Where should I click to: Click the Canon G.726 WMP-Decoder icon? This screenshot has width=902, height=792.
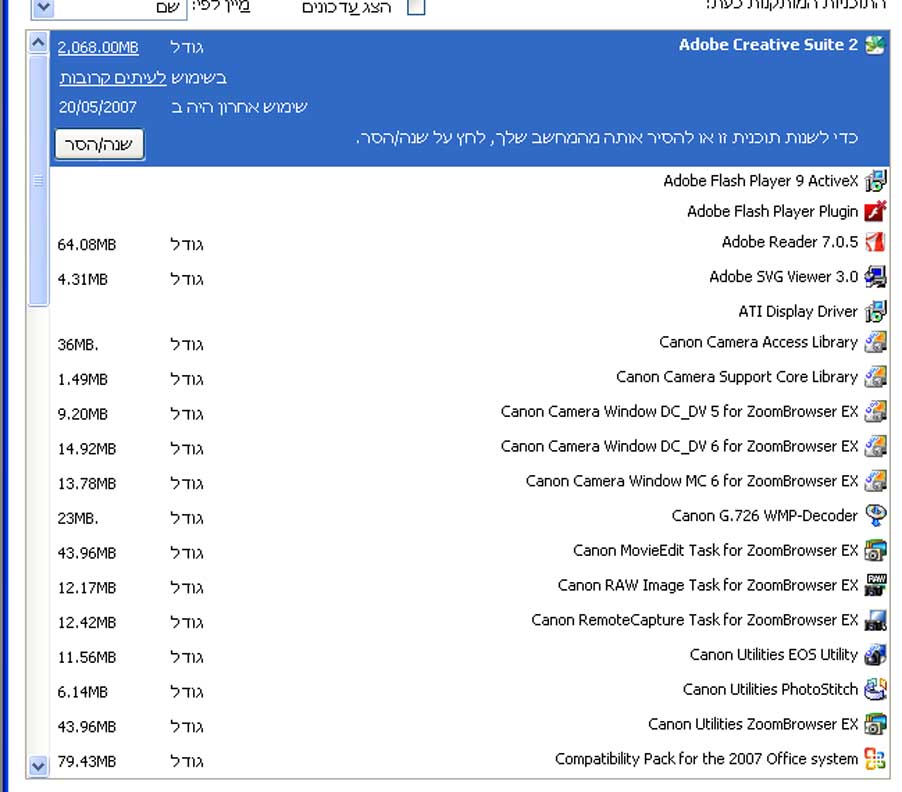click(x=876, y=515)
